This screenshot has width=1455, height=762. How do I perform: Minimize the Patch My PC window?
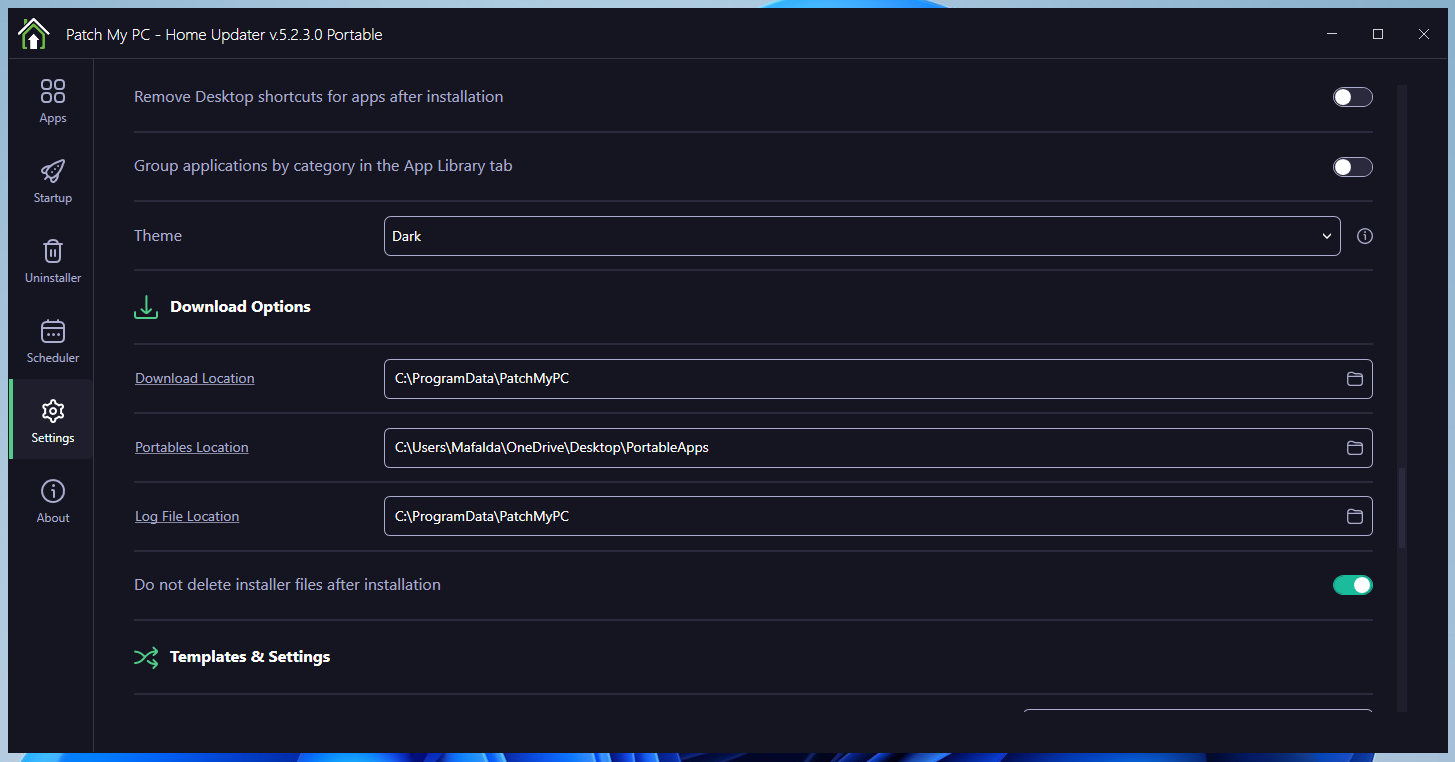[x=1332, y=34]
